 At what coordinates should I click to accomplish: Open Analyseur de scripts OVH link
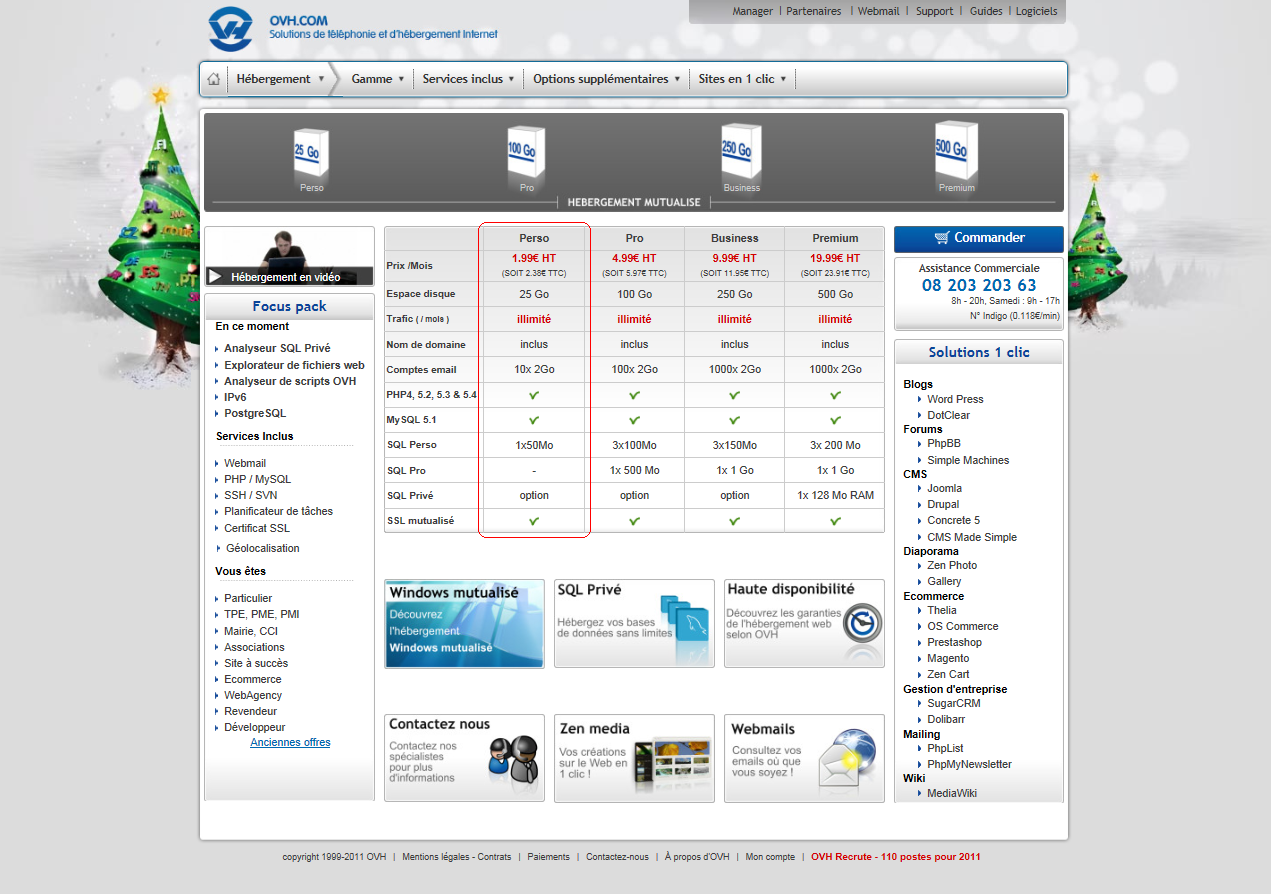(x=290, y=382)
